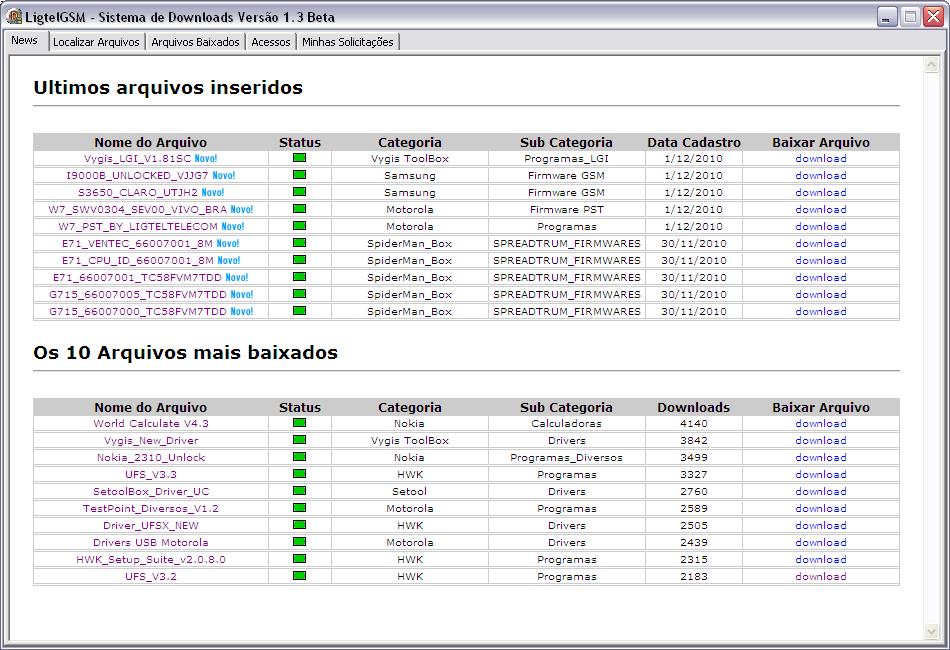Download Nokia_2310_Unlock program
Screen dimensions: 950x650
click(x=820, y=457)
